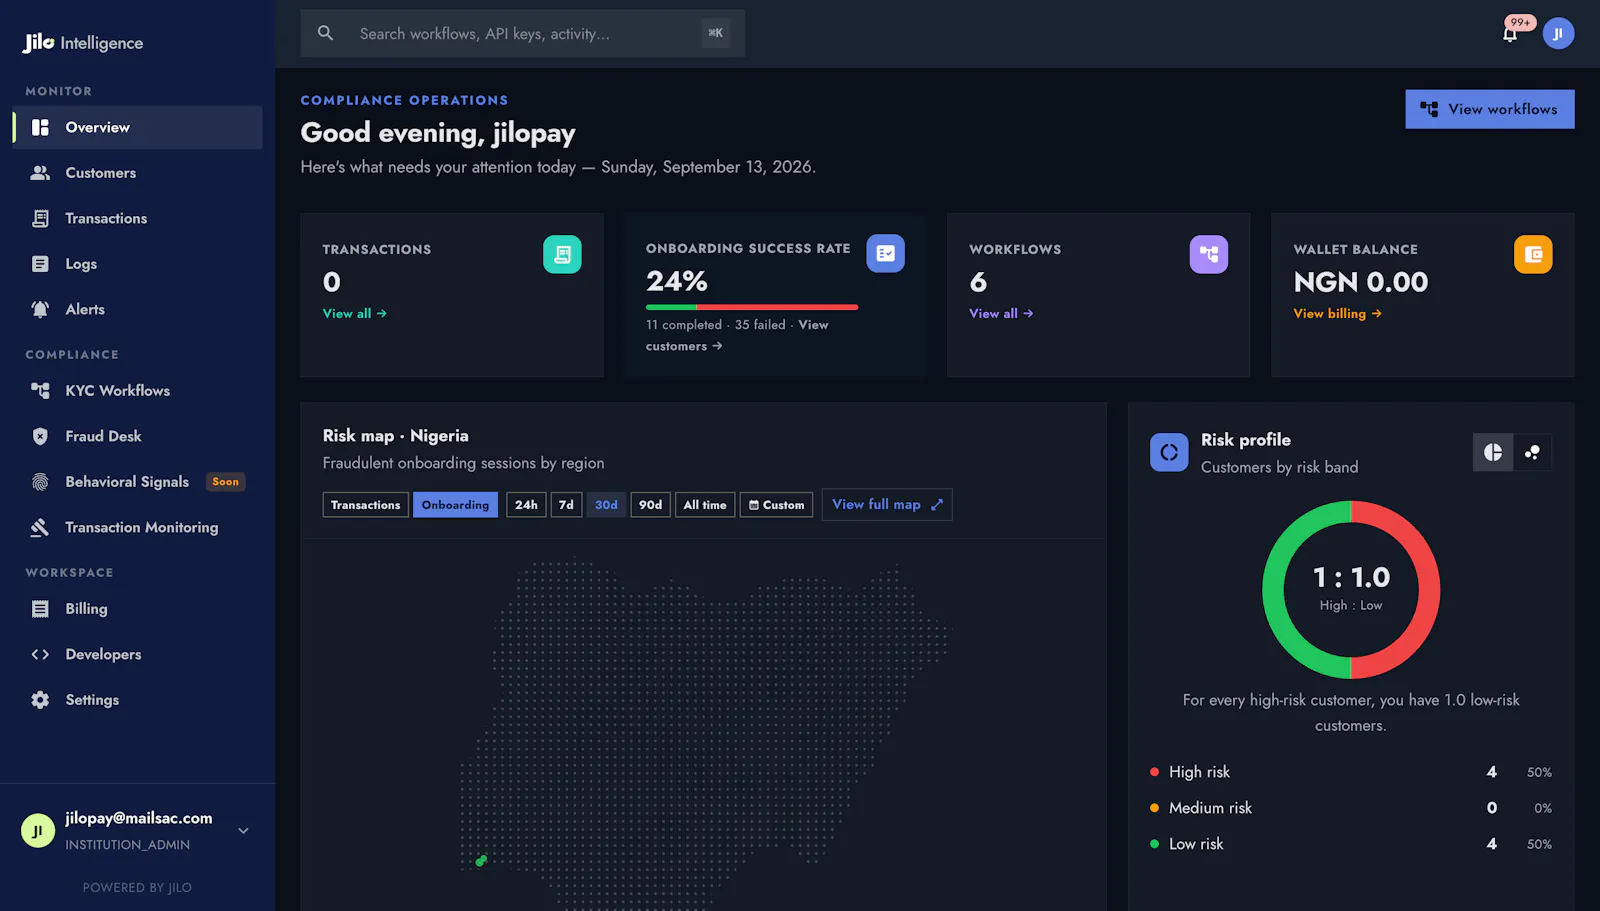Select the 24h time range
The image size is (1600, 911).
click(x=526, y=505)
